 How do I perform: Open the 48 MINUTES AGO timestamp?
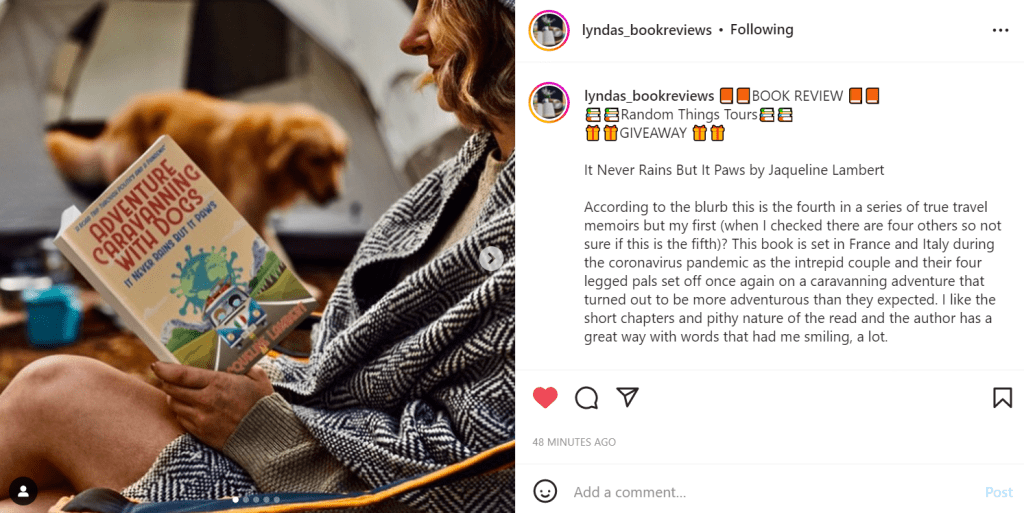574,442
